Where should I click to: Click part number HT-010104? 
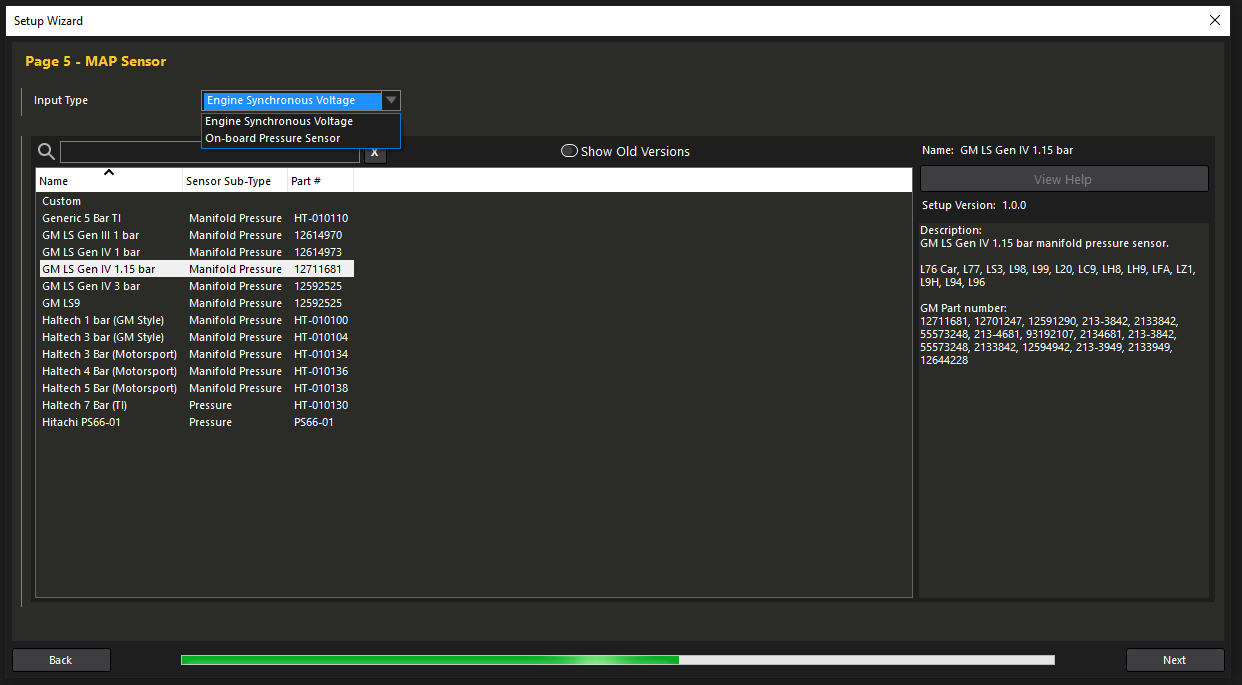tap(321, 337)
